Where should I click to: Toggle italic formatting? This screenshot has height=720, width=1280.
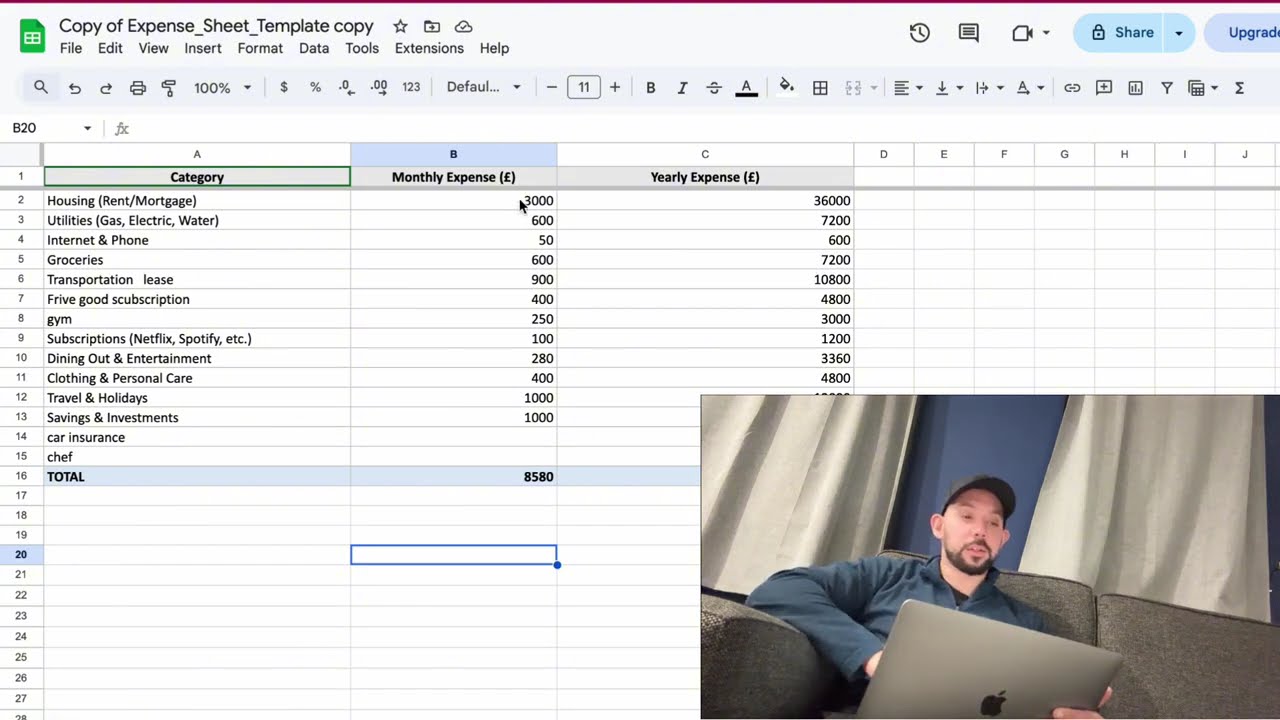point(682,88)
